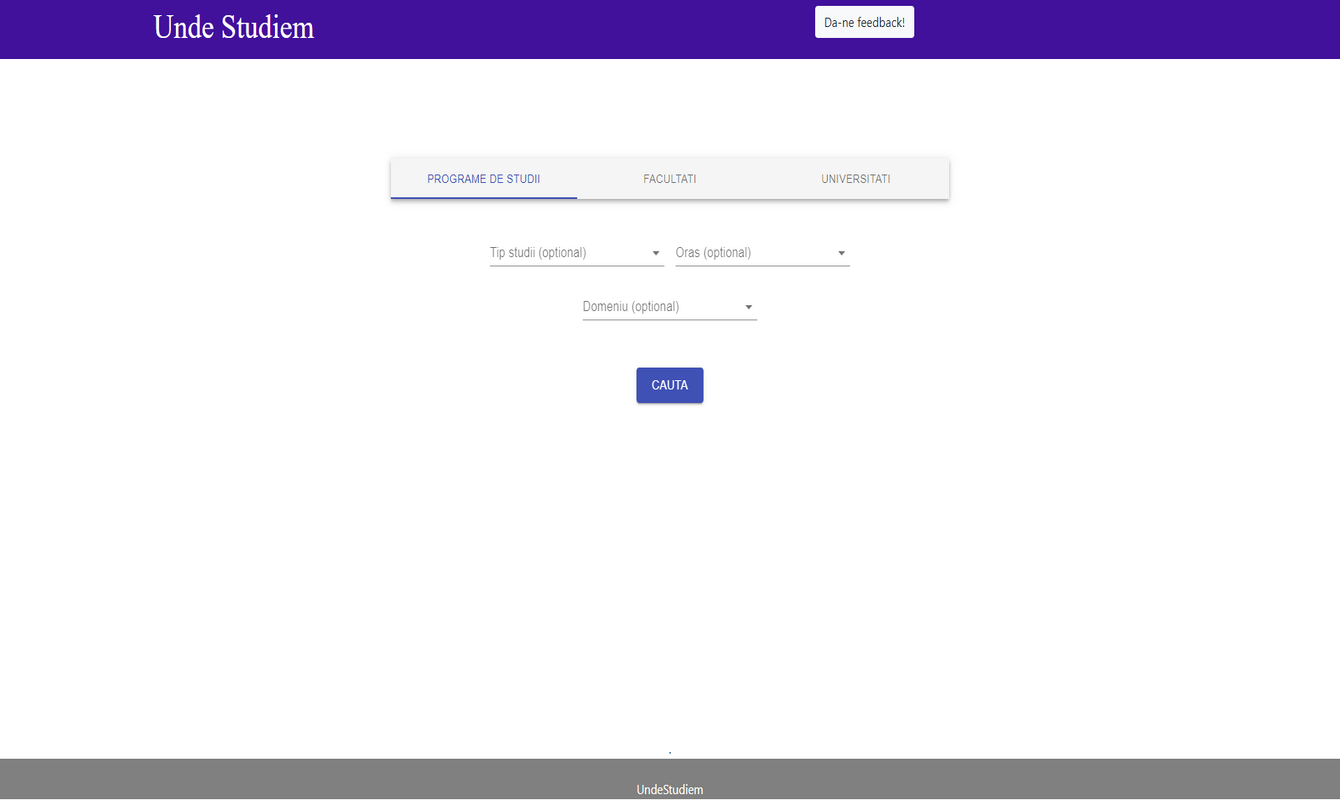1340x811 pixels.
Task: Click the small blue dot above the footer
Action: pos(669,752)
